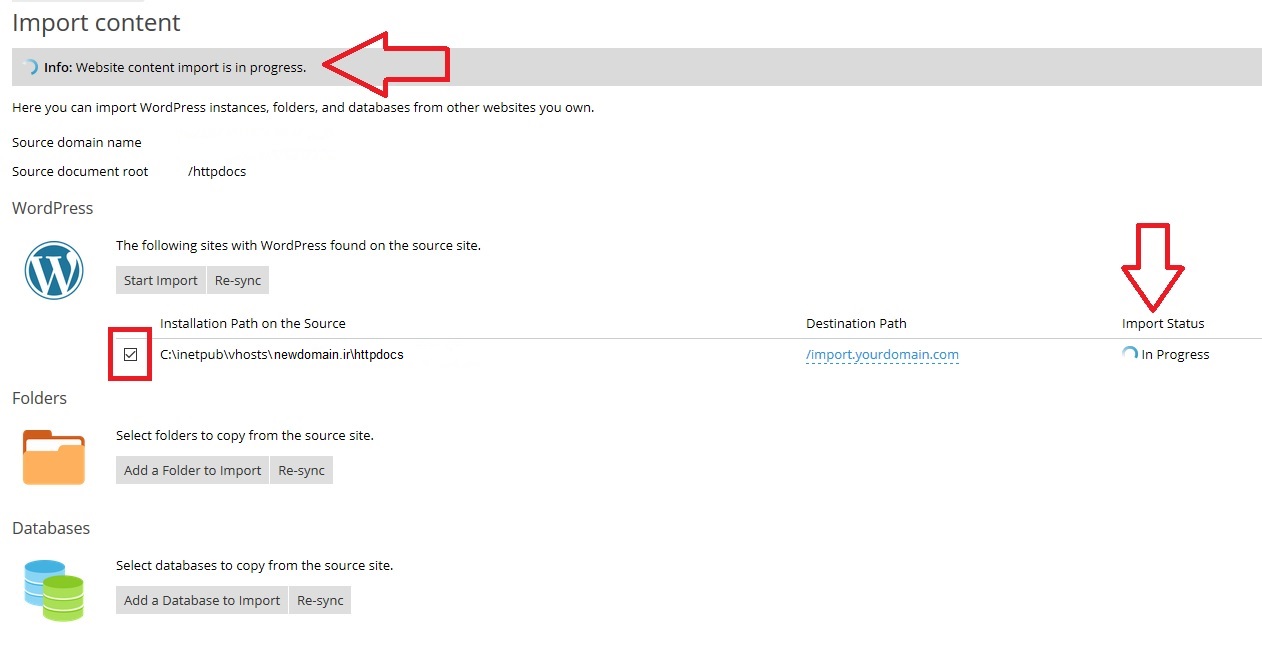1262x652 pixels.
Task: Click Add a Folder to Import
Action: 192,471
